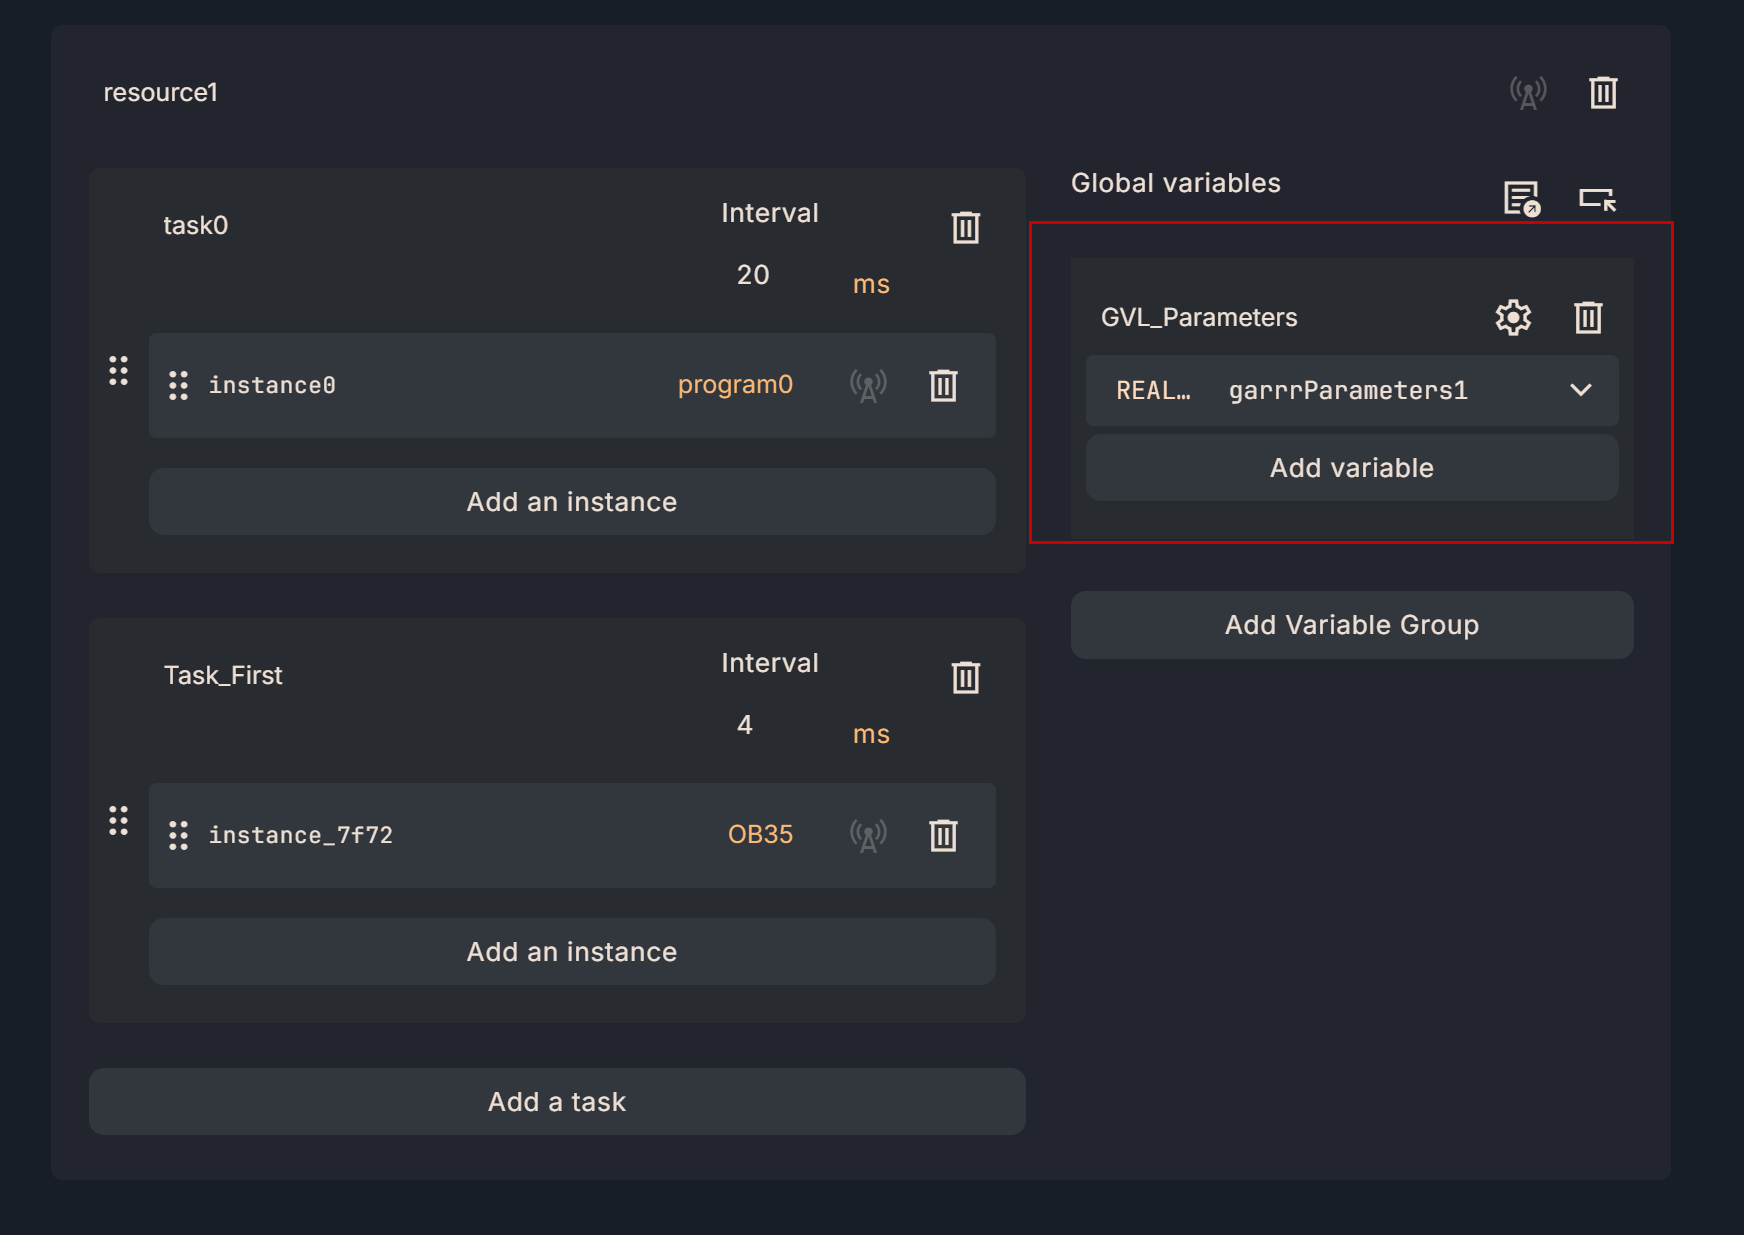Viewport: 1744px width, 1235px height.
Task: Delete resource1 with the top trash icon
Action: [x=1603, y=93]
